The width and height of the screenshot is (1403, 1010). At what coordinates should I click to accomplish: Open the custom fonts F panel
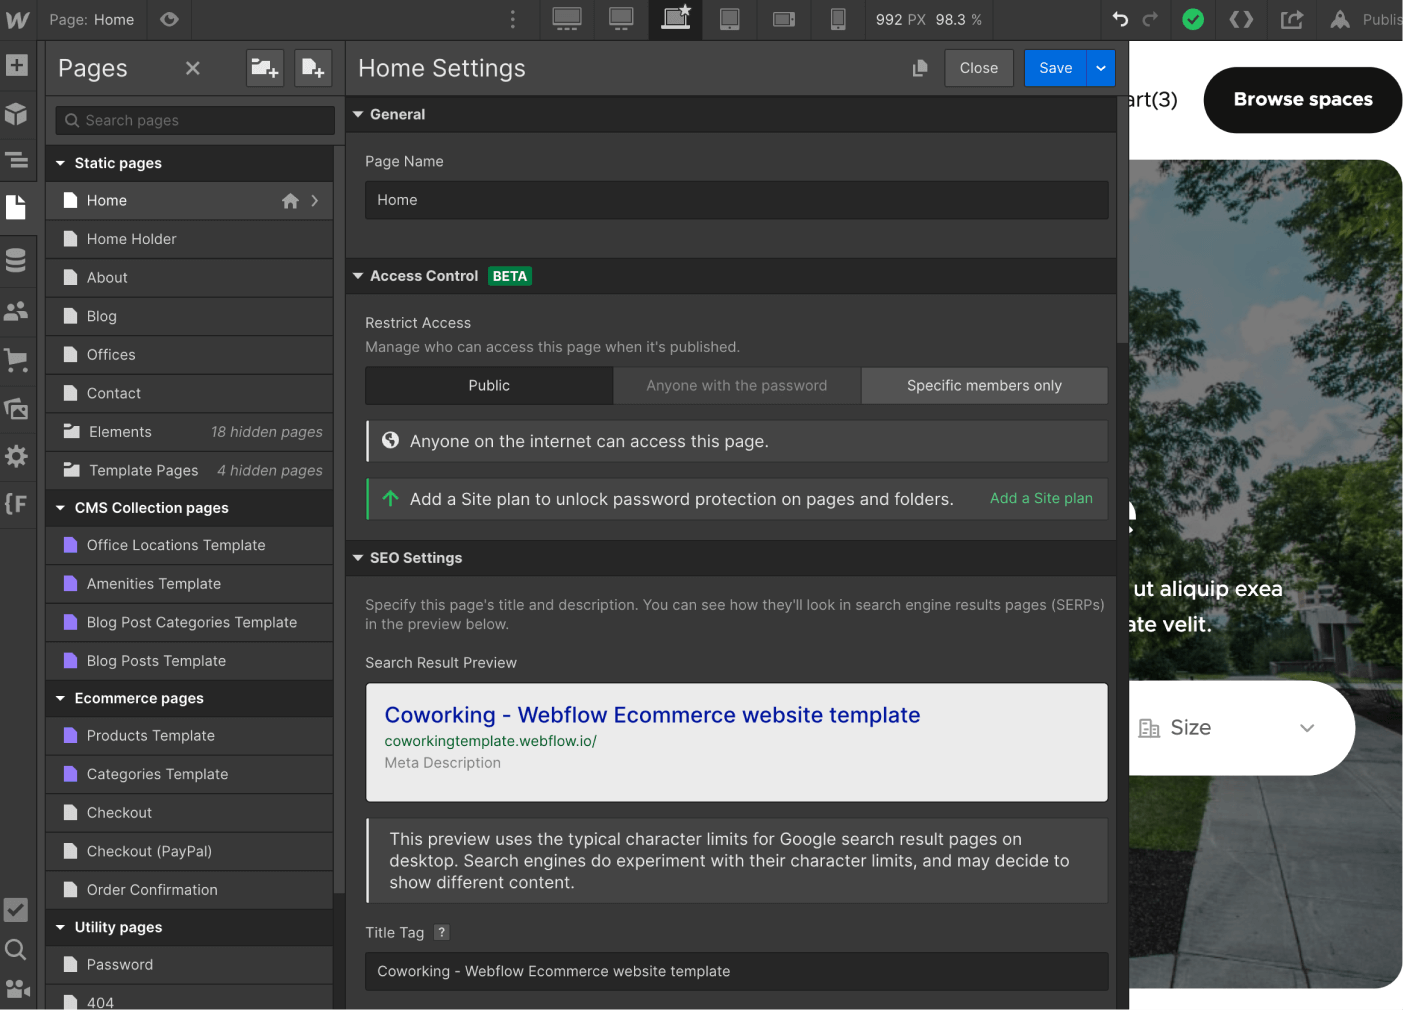(x=16, y=503)
